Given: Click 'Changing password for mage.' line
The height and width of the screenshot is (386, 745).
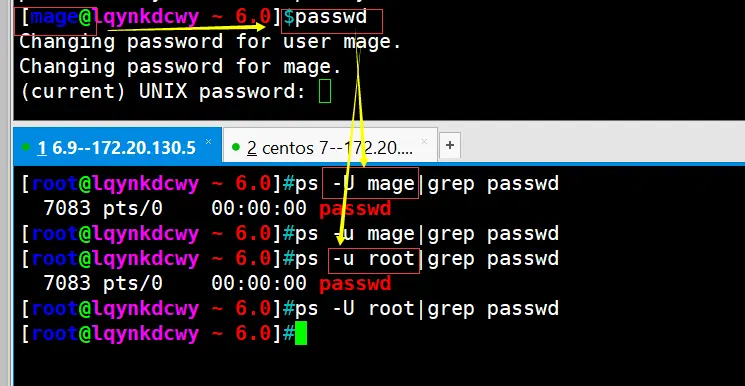Looking at the screenshot, I should point(181,66).
